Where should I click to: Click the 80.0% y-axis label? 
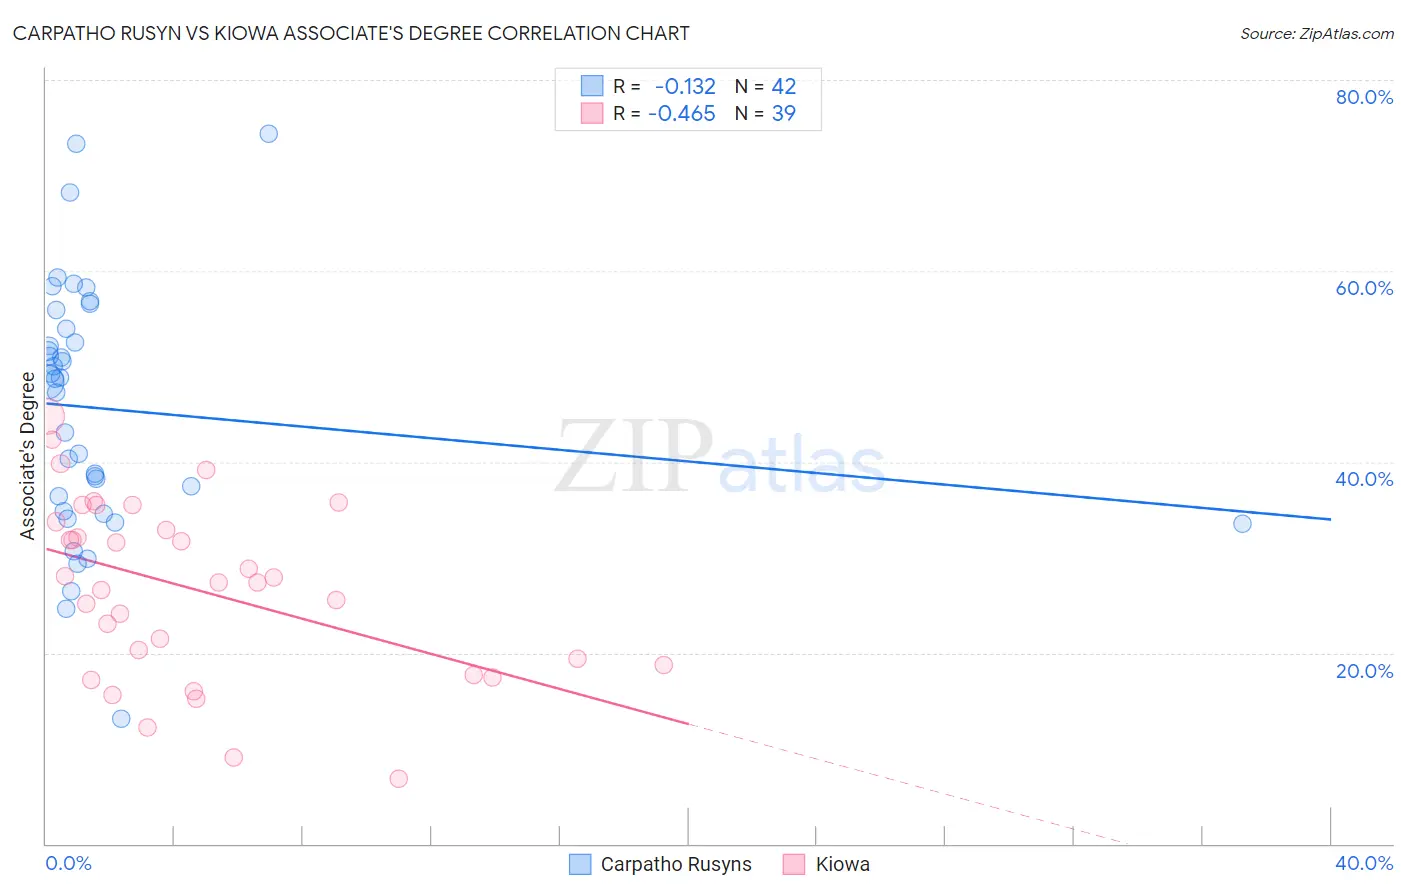pos(1364,97)
